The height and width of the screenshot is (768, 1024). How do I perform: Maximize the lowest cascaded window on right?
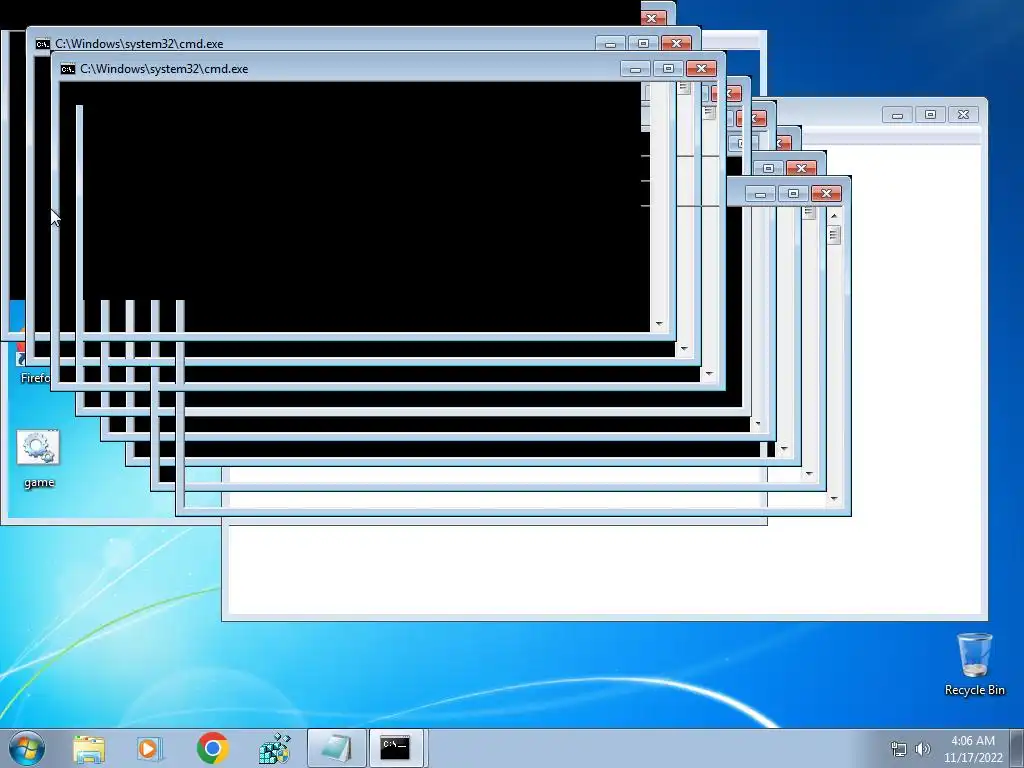793,193
